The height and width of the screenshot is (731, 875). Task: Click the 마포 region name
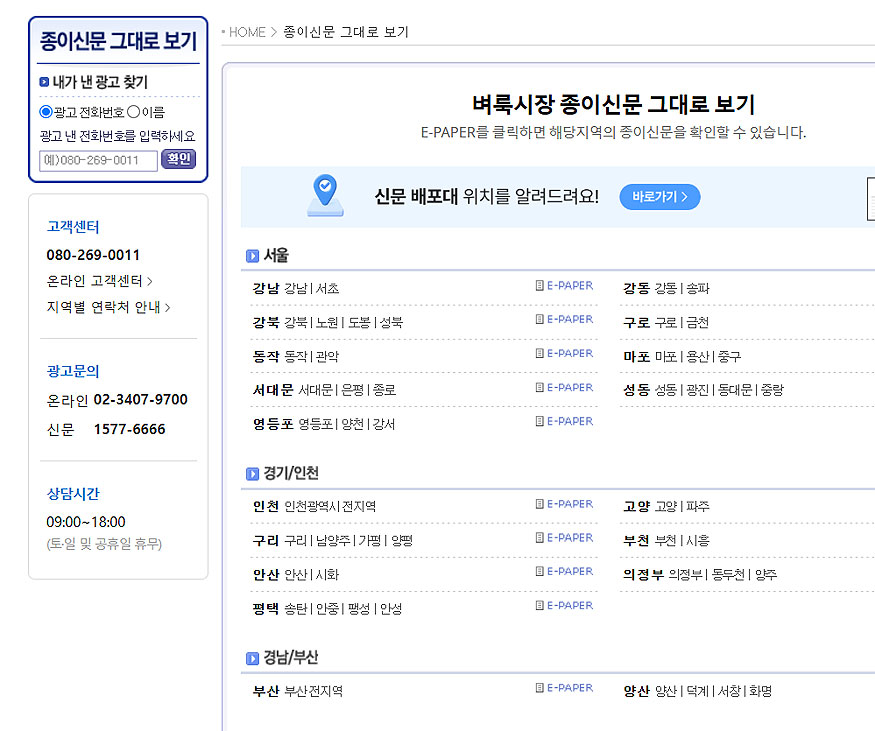(637, 356)
